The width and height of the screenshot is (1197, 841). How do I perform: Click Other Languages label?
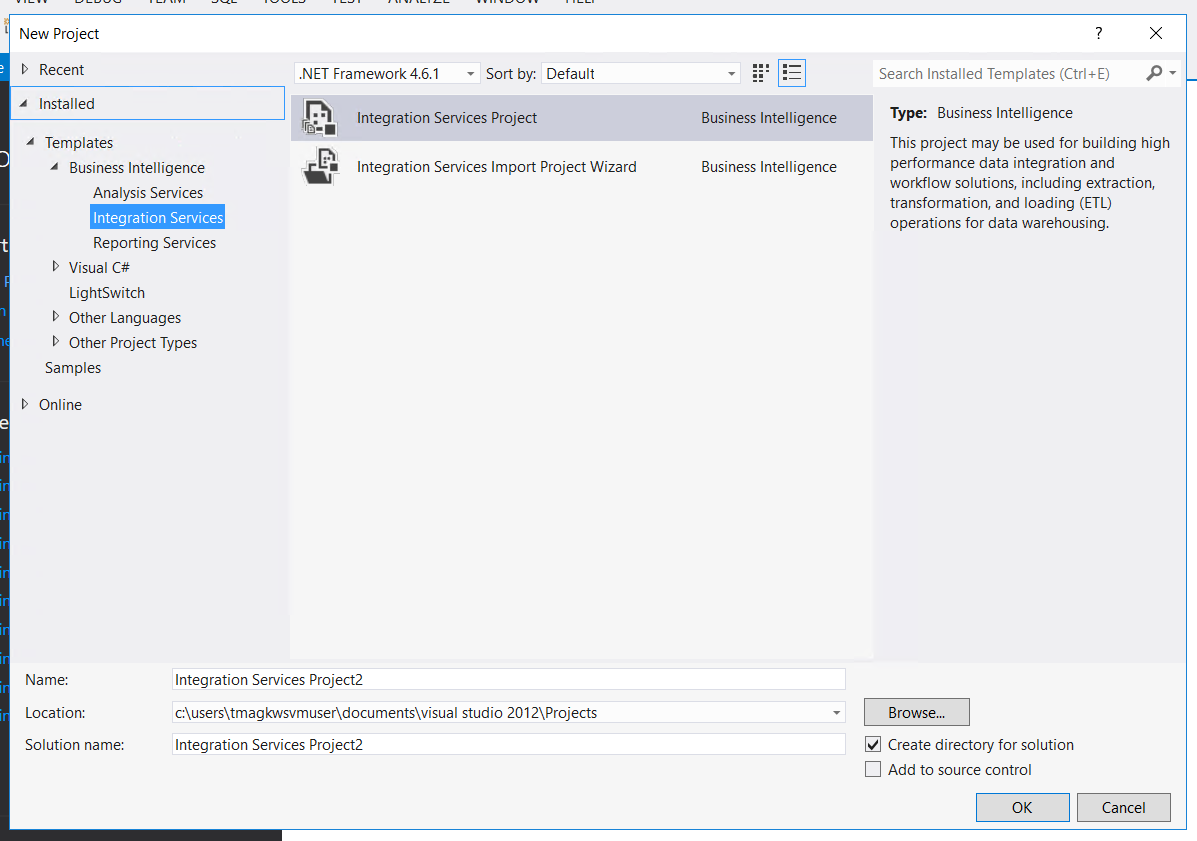tap(125, 318)
